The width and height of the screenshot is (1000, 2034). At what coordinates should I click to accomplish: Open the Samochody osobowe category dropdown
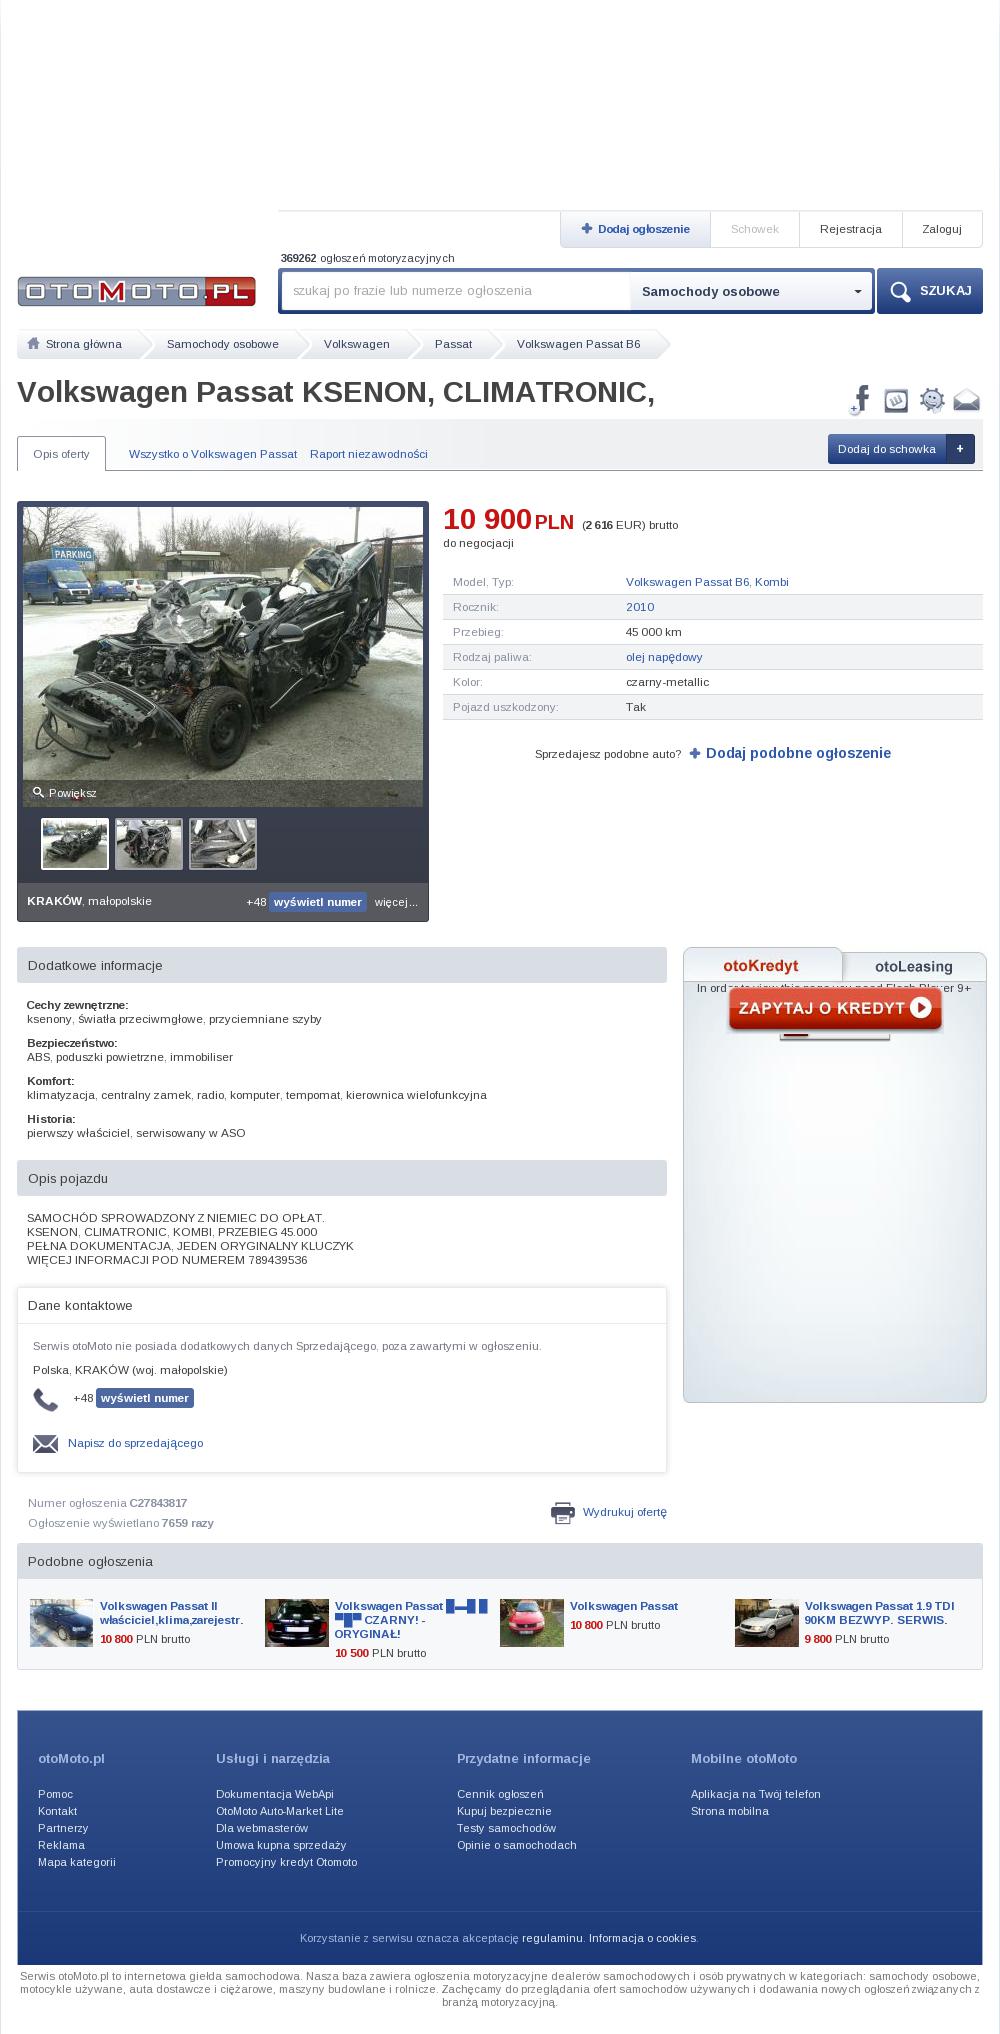tap(751, 291)
